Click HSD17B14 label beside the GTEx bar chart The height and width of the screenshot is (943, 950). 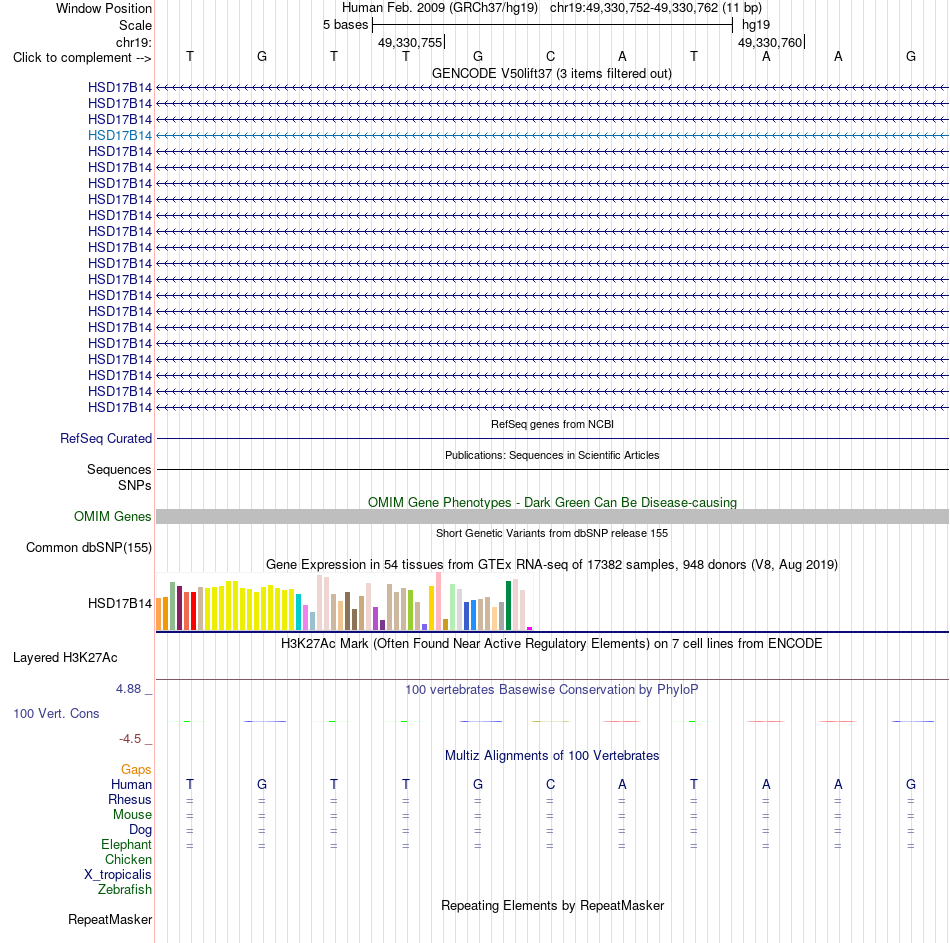point(120,603)
